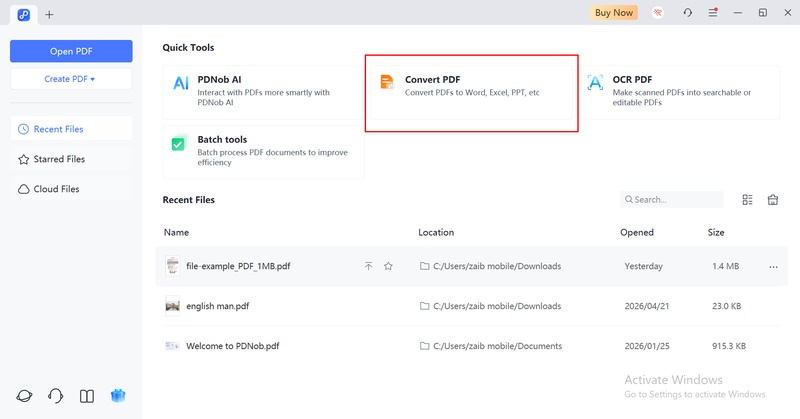Viewport: 800px width, 419px height.
Task: Select Recent Files in sidebar
Action: [x=71, y=129]
